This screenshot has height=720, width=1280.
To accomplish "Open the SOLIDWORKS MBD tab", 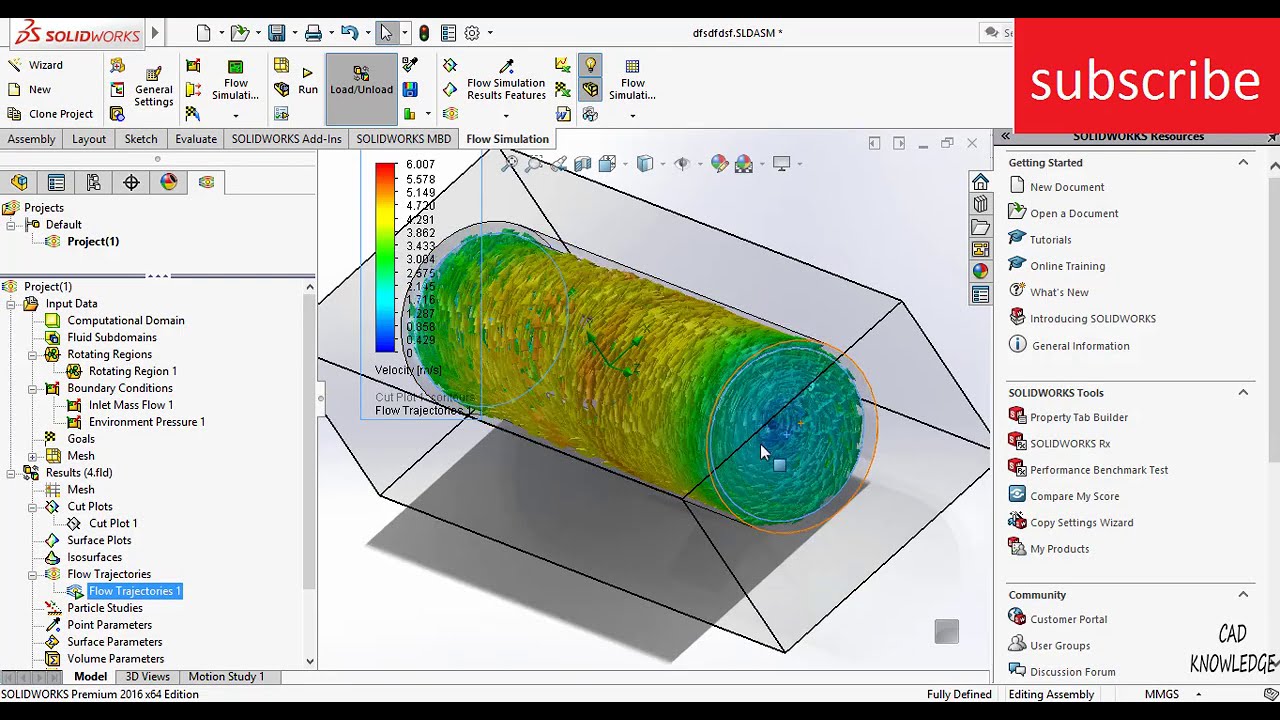I will pos(404,139).
